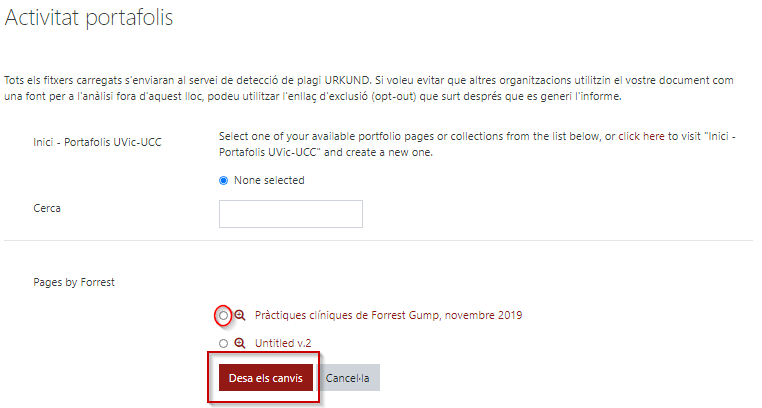
Task: Click the Desa els canvis button
Action: click(x=265, y=378)
